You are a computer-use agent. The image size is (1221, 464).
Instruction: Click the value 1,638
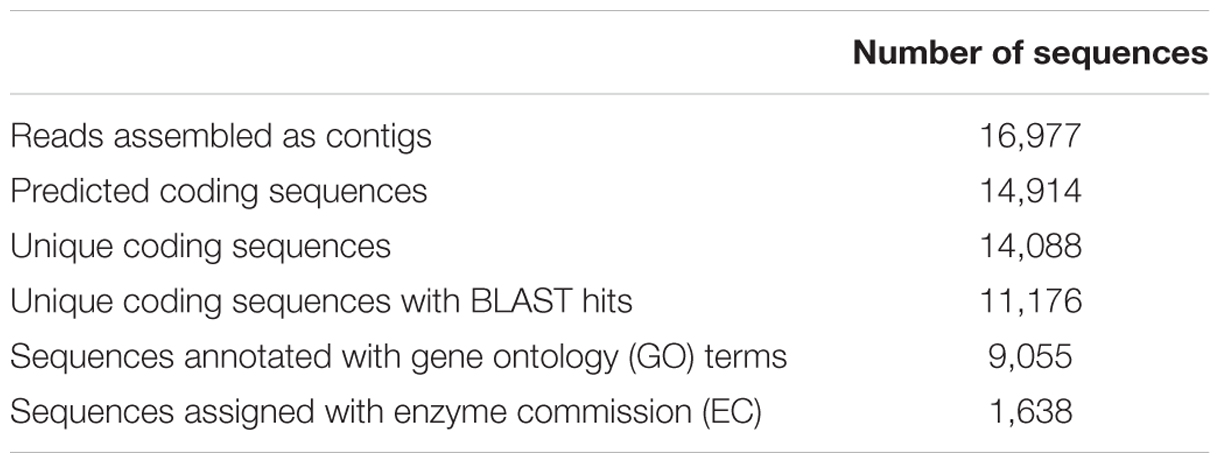pyautogui.click(x=1030, y=410)
